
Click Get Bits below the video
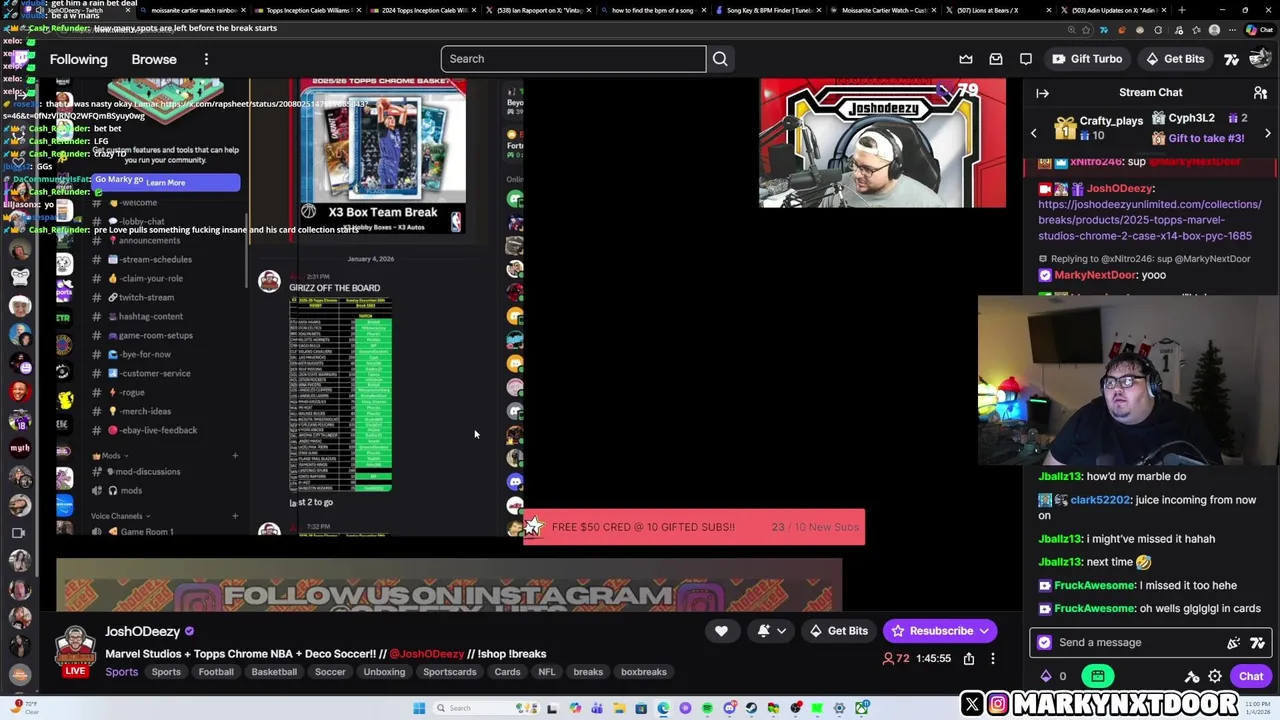(x=838, y=631)
